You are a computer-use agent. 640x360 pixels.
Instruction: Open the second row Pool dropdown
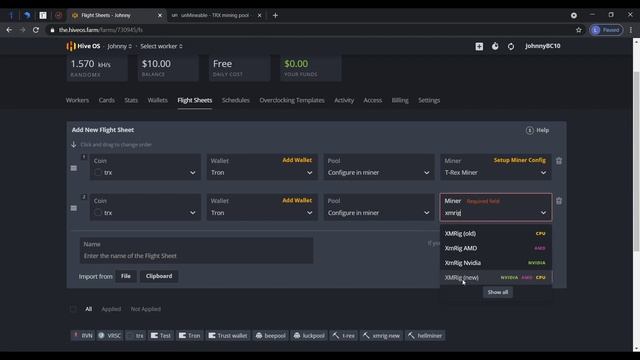379,207
